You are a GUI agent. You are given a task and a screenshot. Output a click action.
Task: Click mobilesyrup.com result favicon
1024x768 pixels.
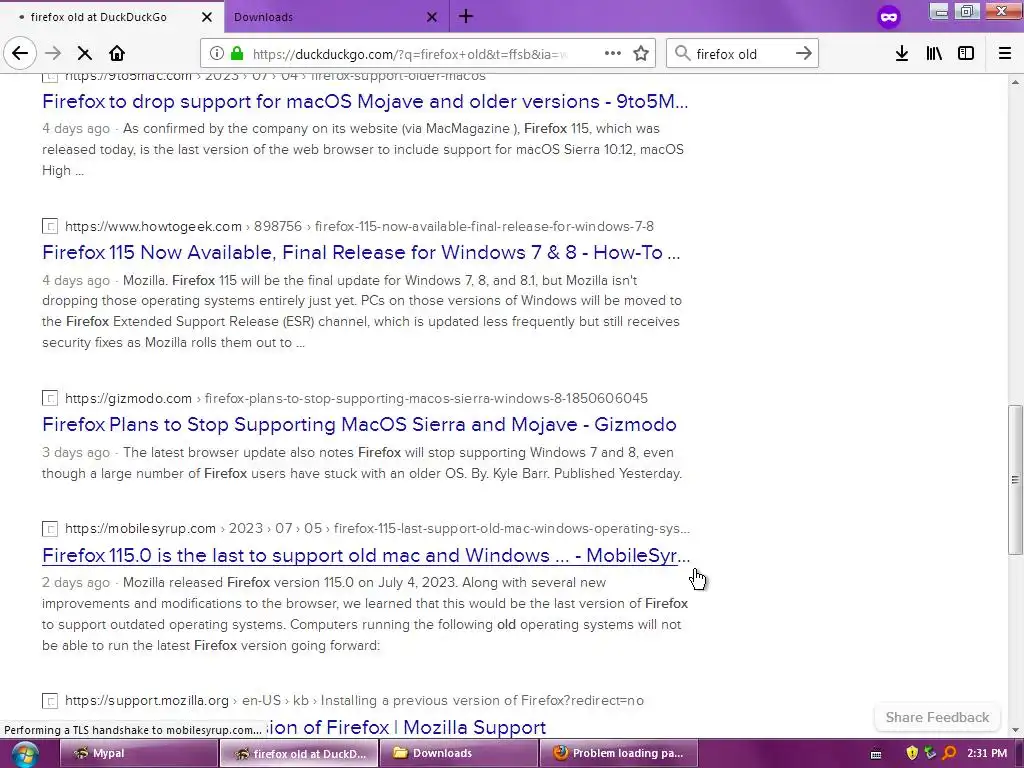50,529
